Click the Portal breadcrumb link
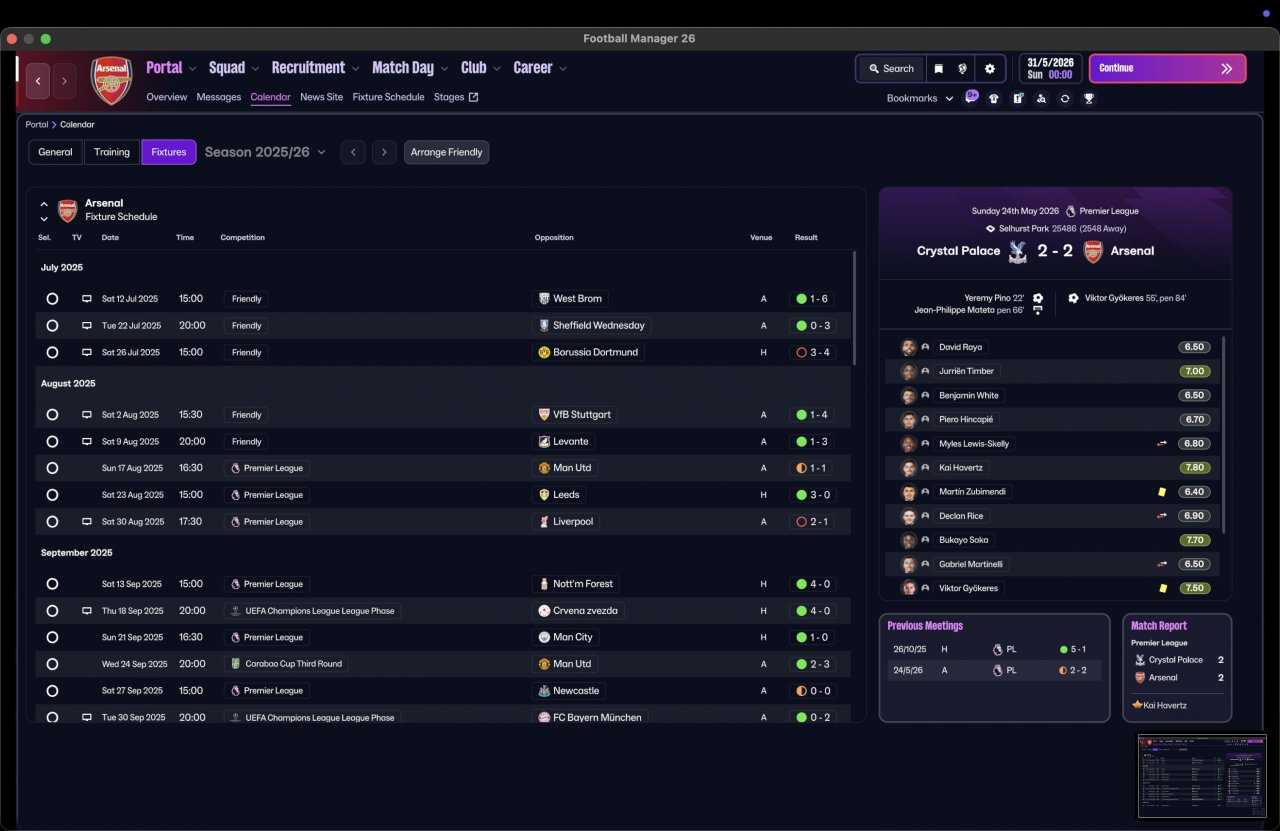This screenshot has height=831, width=1280. coord(37,125)
